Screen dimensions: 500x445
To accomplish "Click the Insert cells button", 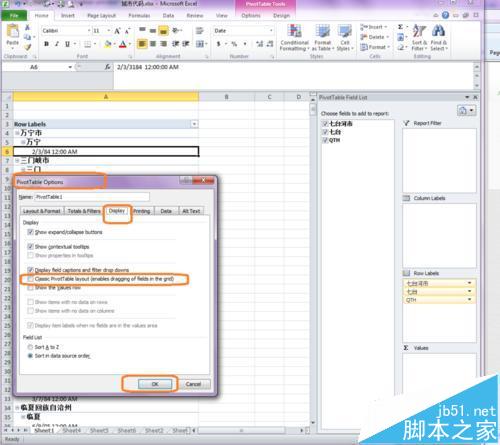I will pos(374,27).
